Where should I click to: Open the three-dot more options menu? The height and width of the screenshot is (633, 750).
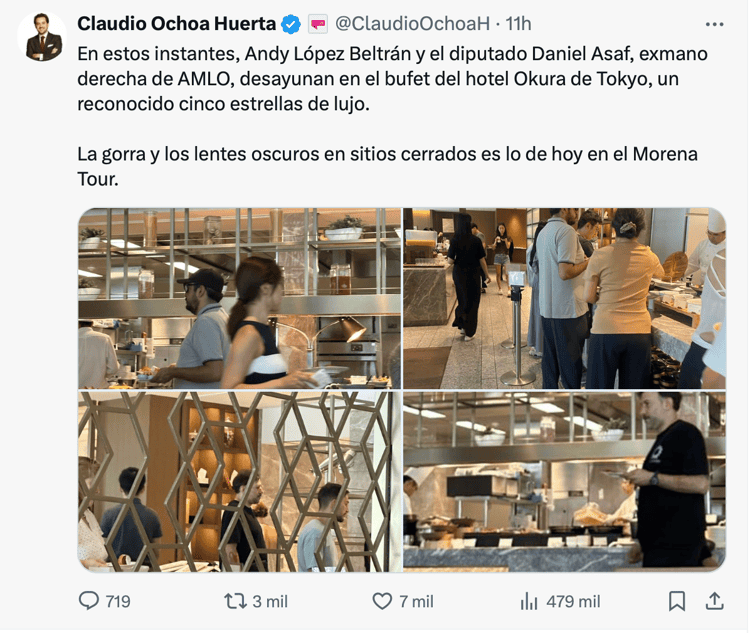click(x=714, y=24)
